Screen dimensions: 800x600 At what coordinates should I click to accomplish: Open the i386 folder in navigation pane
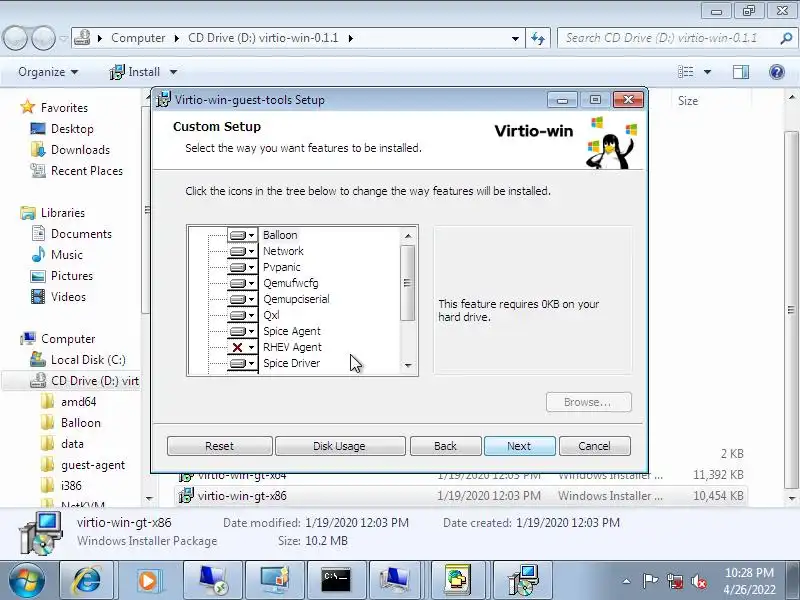click(x=71, y=485)
